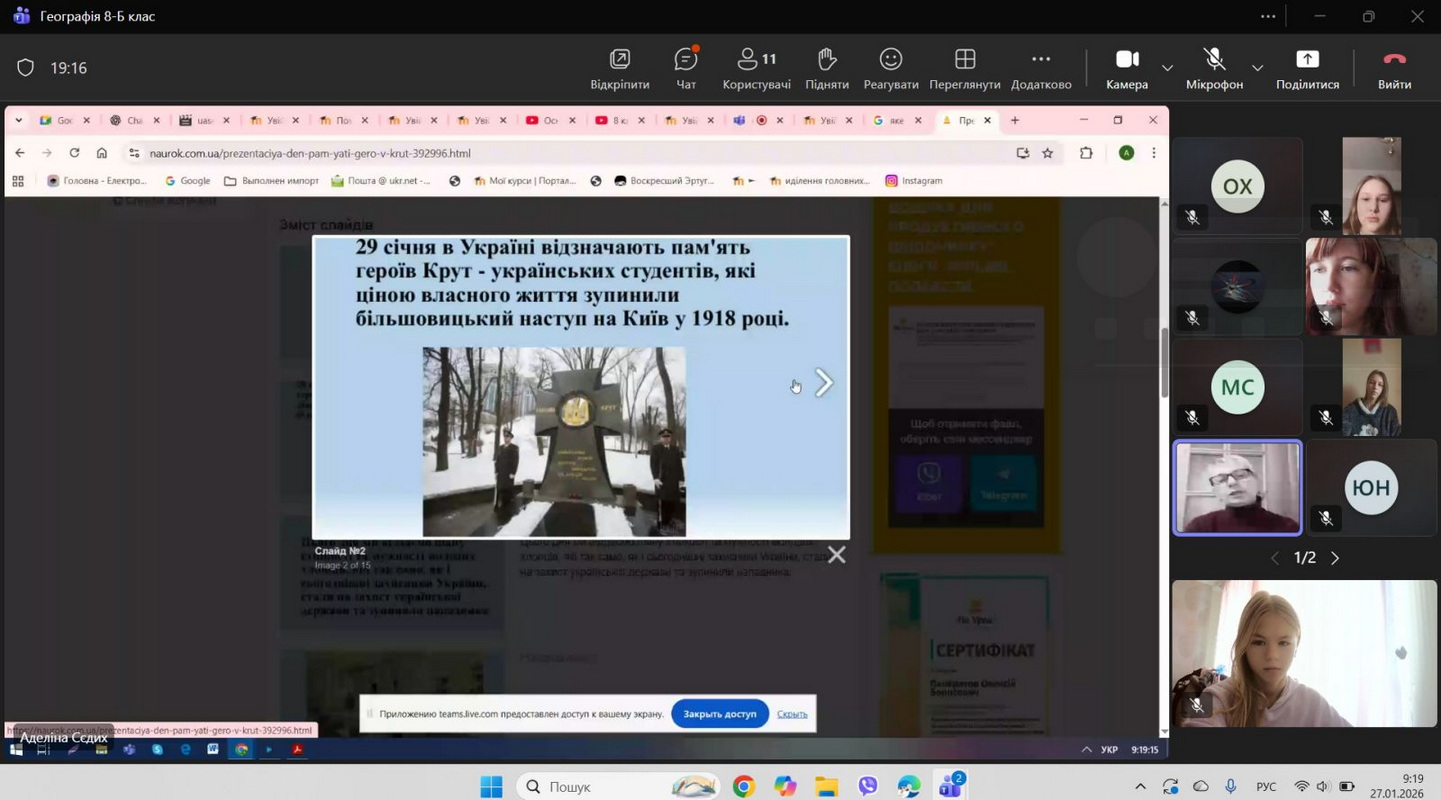Image resolution: width=1441 pixels, height=800 pixels.
Task: Open Microsoft Teams from the Windows taskbar
Action: point(950,786)
